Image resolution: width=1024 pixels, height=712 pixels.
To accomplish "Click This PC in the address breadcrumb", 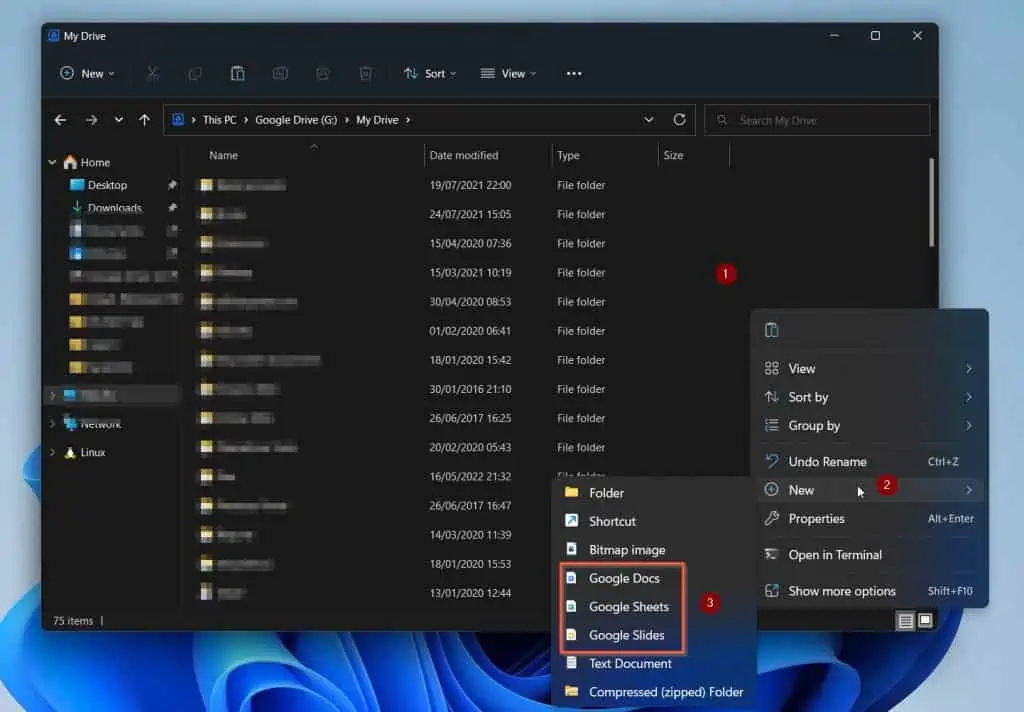I will tap(219, 120).
